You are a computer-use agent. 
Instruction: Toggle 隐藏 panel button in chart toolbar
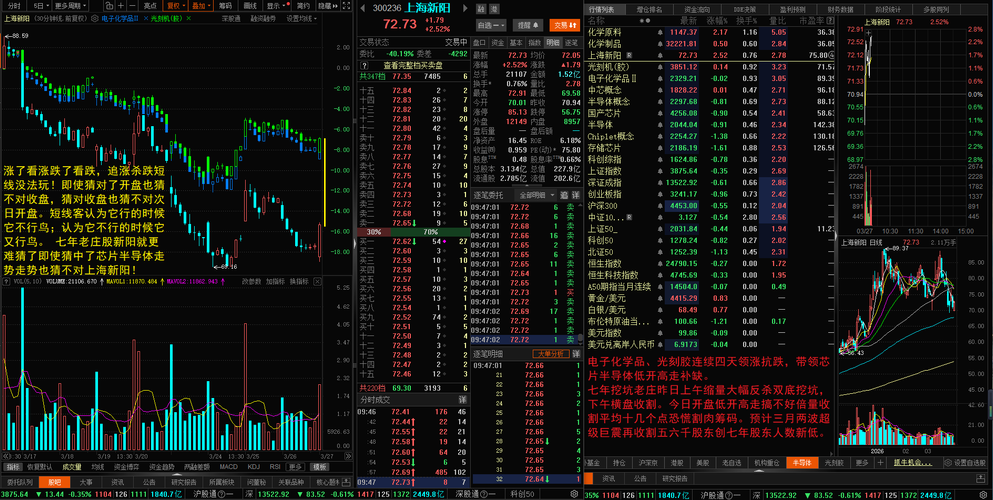(327, 6)
